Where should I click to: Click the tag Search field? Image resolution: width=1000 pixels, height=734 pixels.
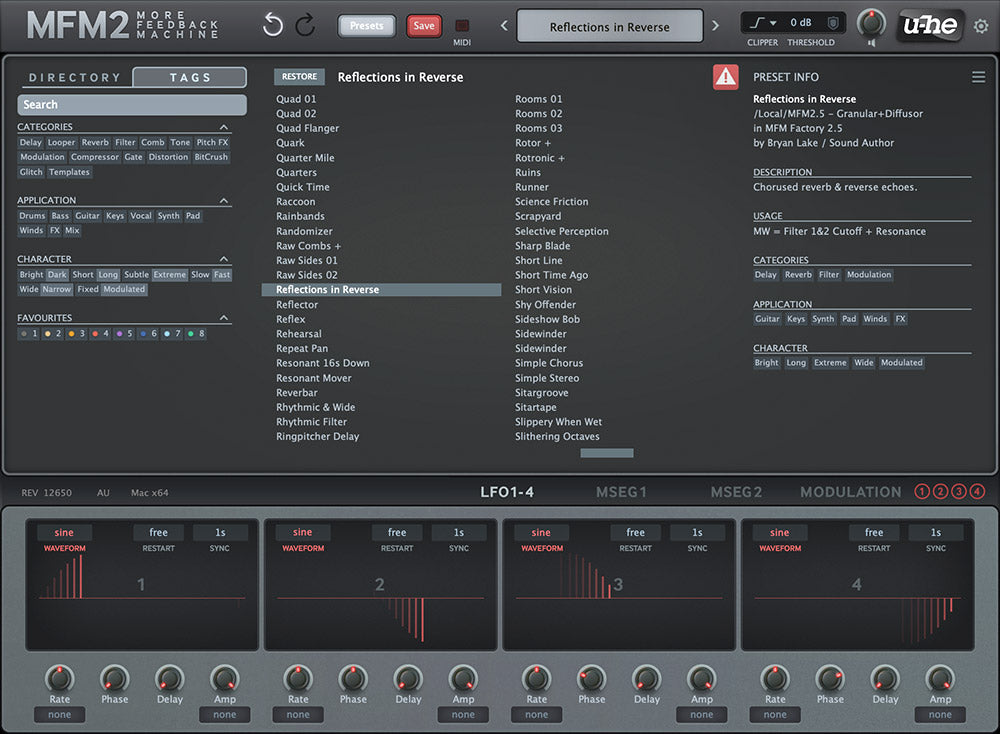click(x=132, y=105)
